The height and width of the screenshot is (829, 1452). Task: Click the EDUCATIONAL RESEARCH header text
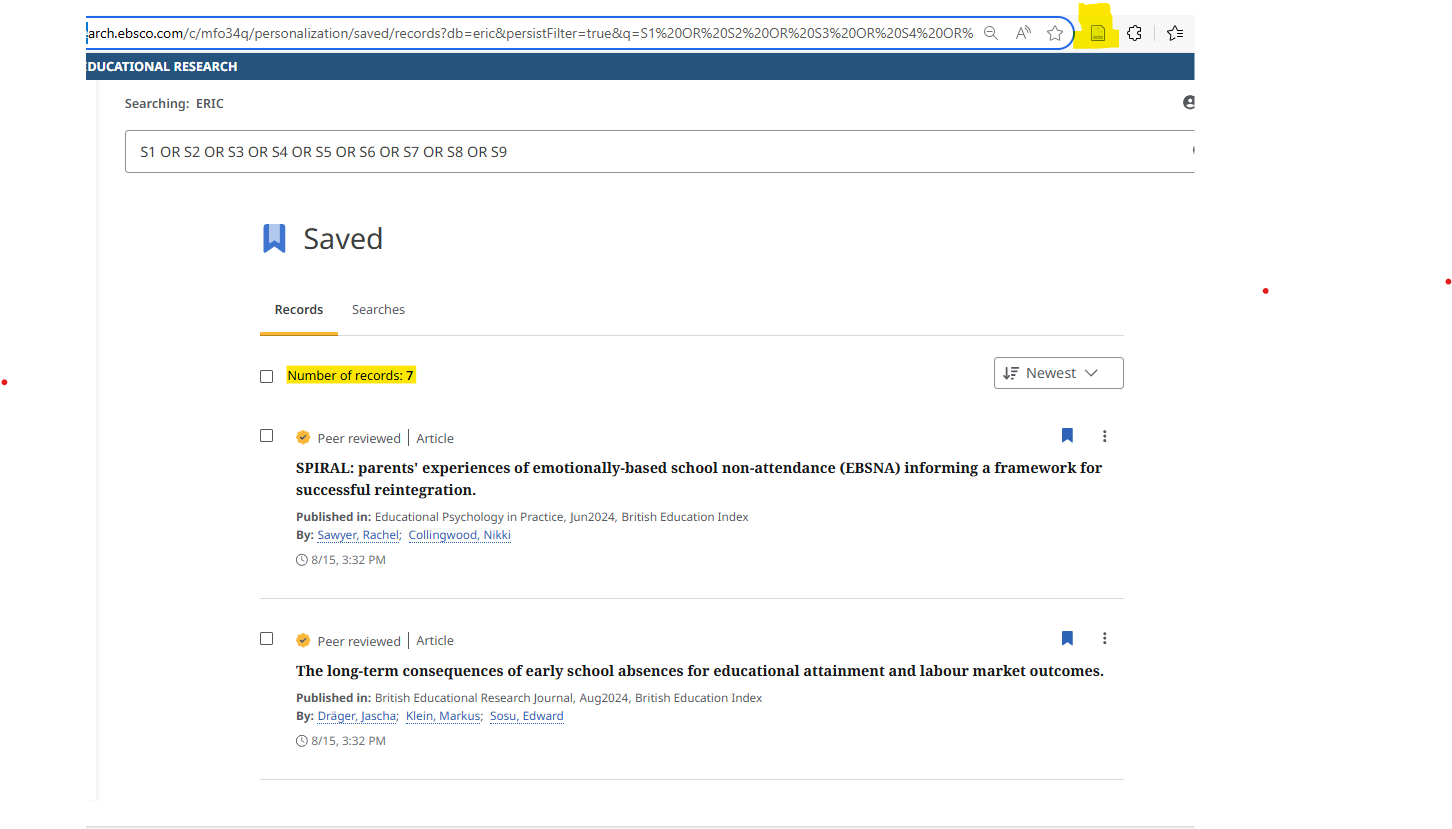(162, 67)
